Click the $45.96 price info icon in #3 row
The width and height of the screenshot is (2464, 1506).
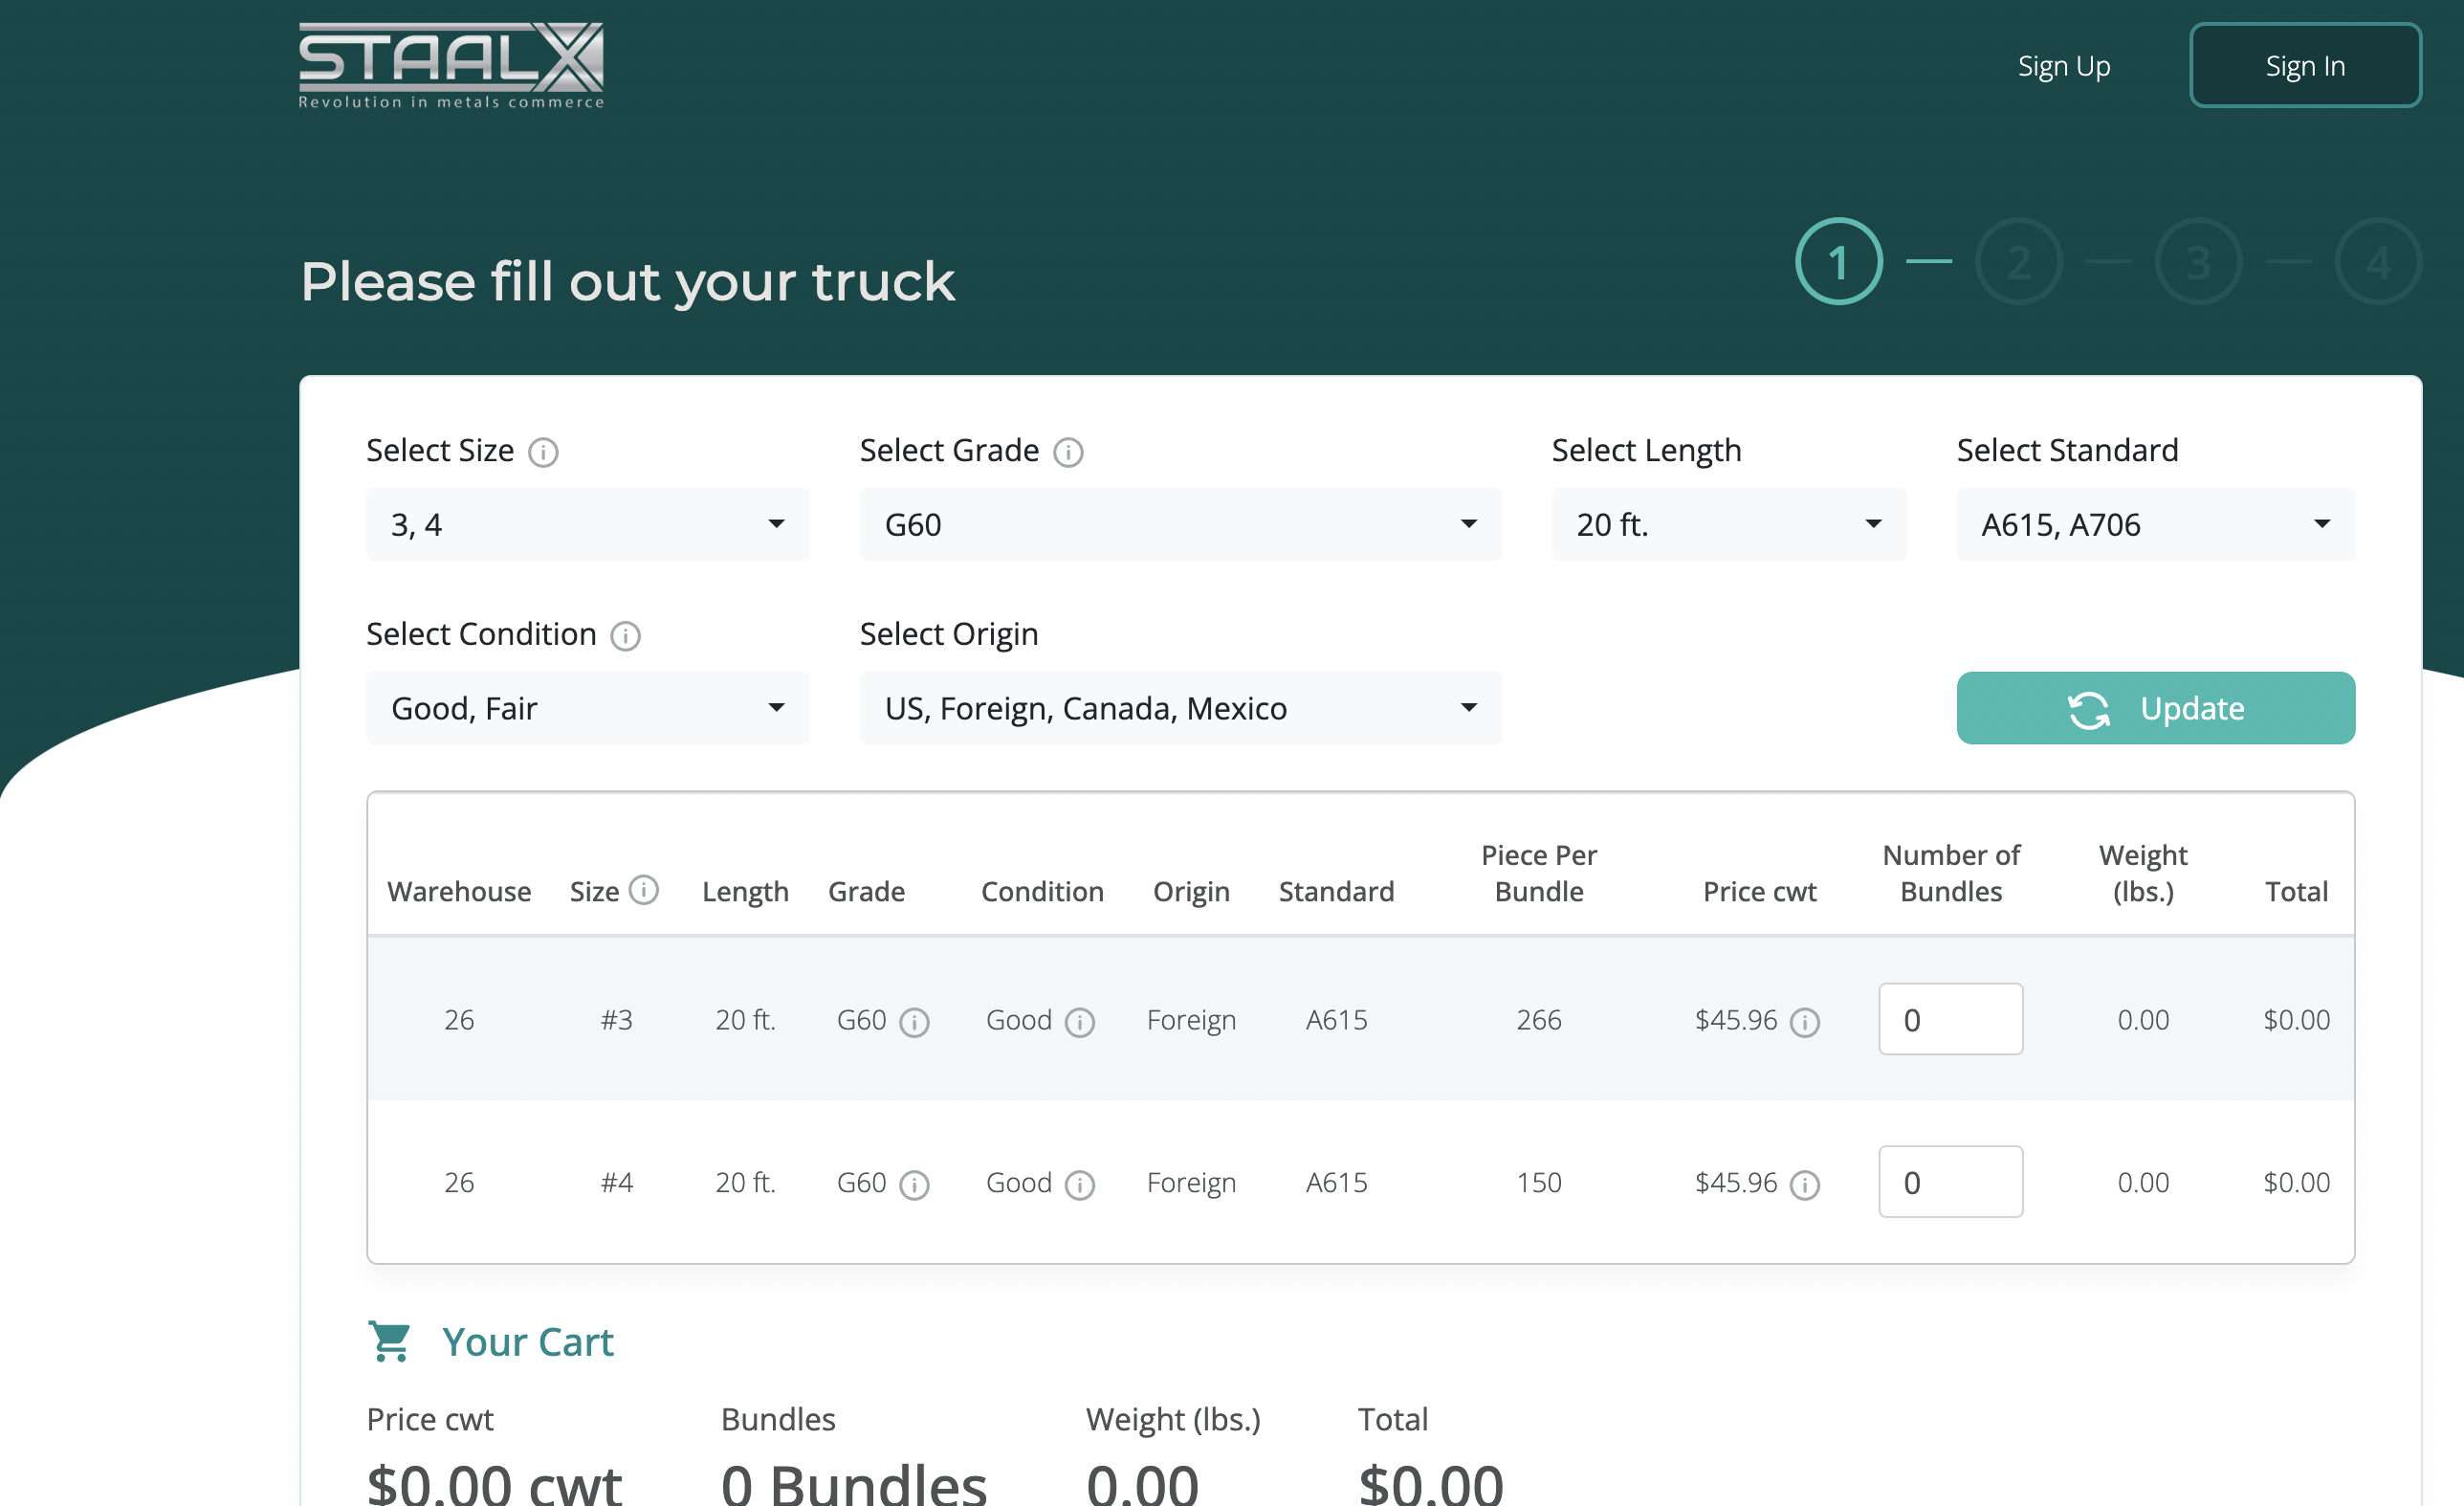[1804, 1022]
